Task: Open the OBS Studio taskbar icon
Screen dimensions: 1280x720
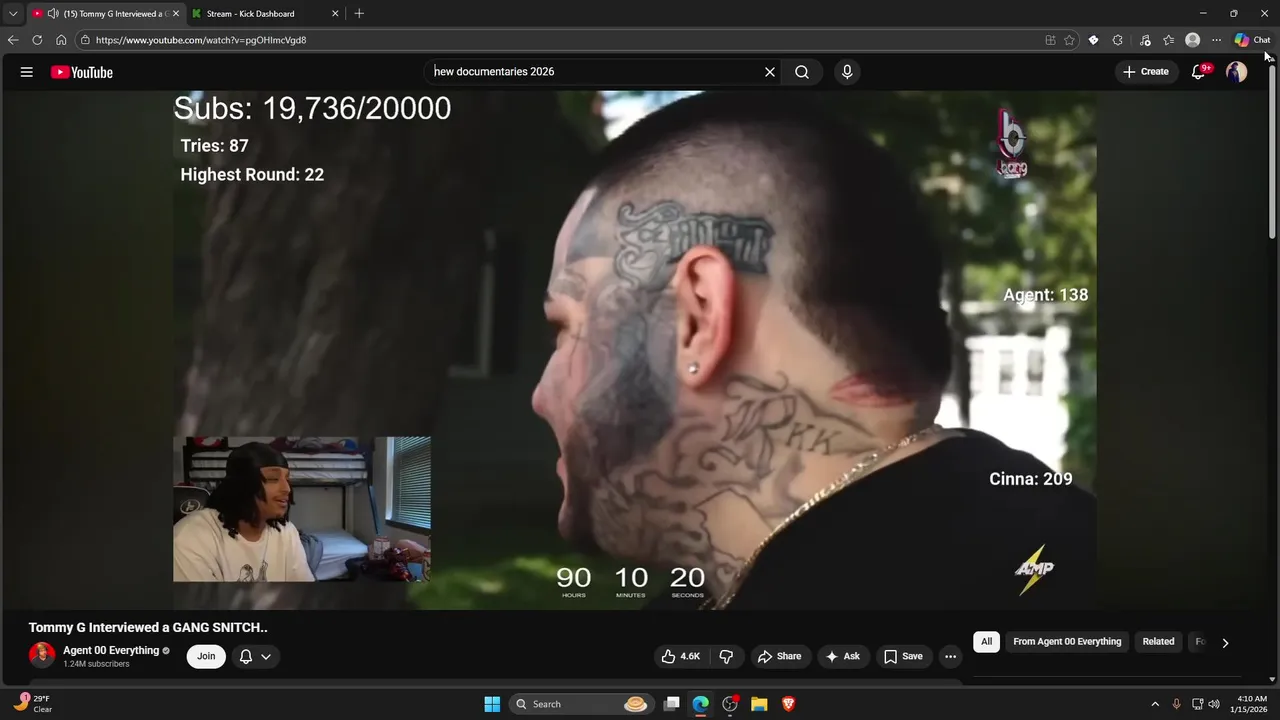Action: coord(730,704)
